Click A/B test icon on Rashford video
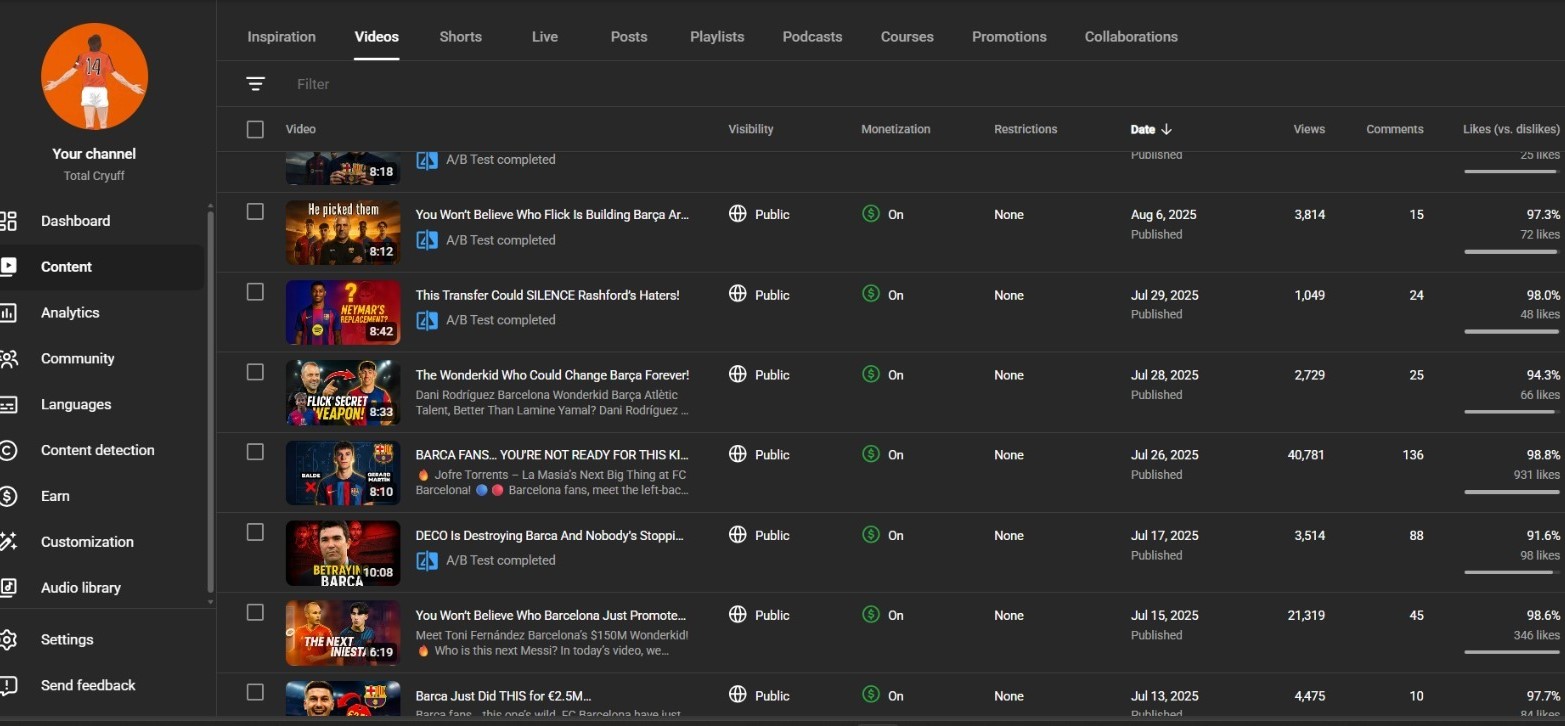This screenshot has height=726, width=1565. tap(427, 321)
